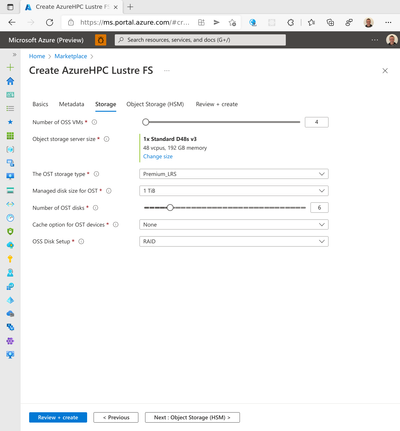The width and height of the screenshot is (400, 431).
Task: Open the Azure header ellipsis menu
Action: (x=375, y=40)
